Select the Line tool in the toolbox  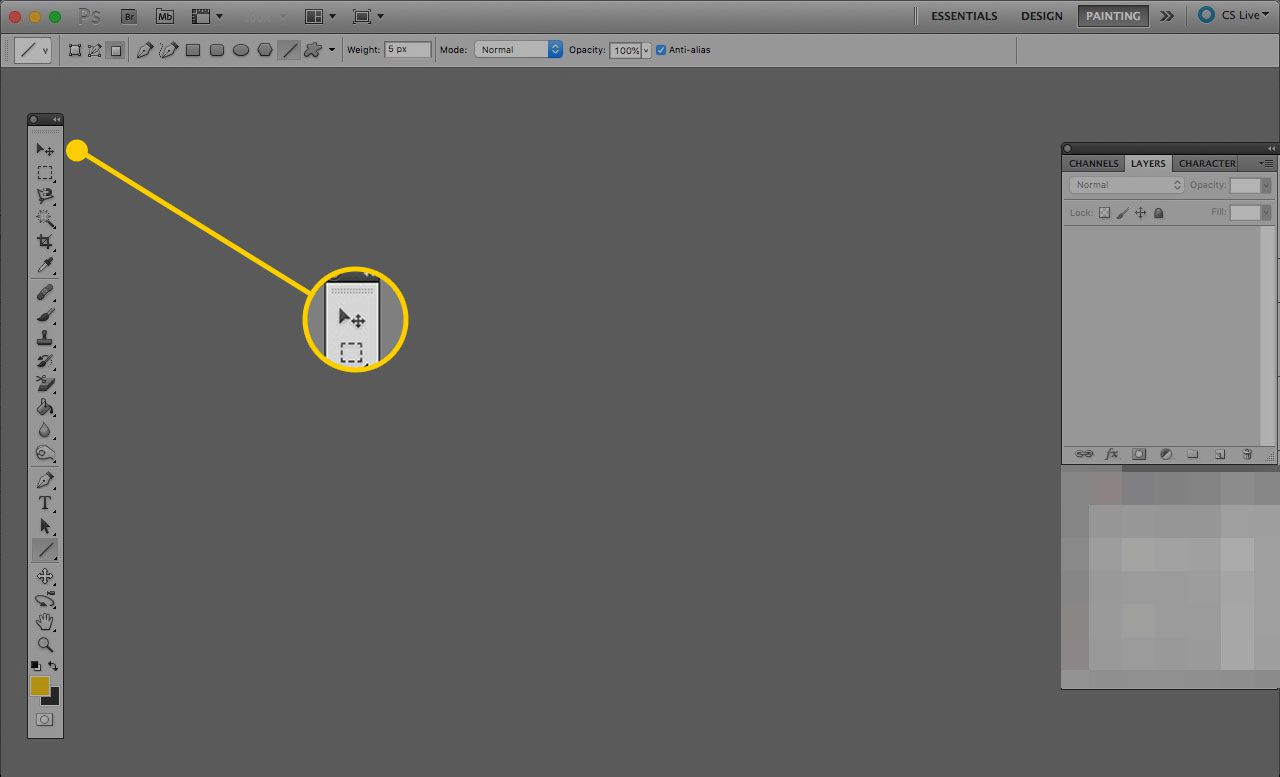[x=45, y=549]
